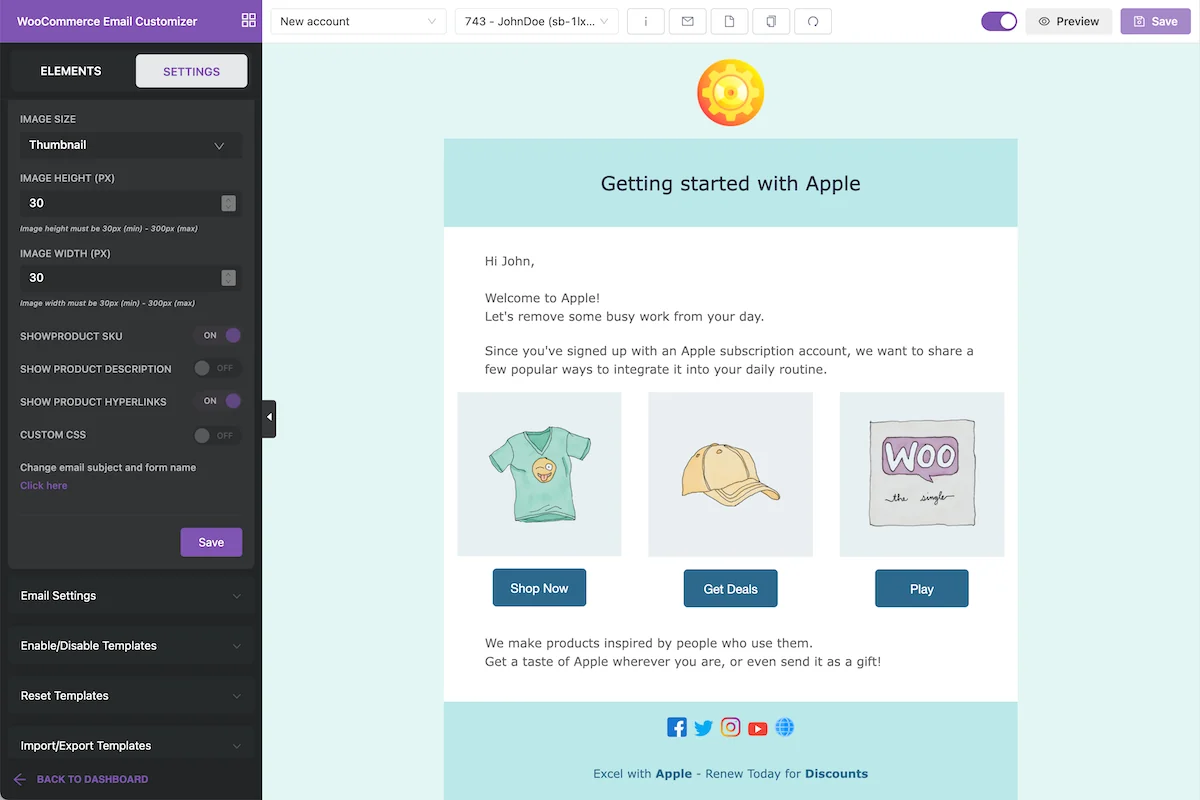1200x800 pixels.
Task: Click the Preview button
Action: point(1069,21)
